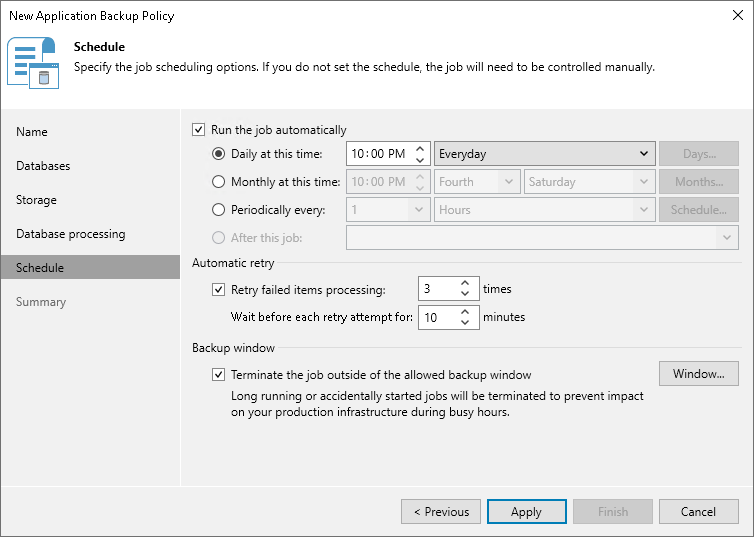The width and height of the screenshot is (754, 537).
Task: Cancel the backup policy wizard
Action: click(x=699, y=512)
